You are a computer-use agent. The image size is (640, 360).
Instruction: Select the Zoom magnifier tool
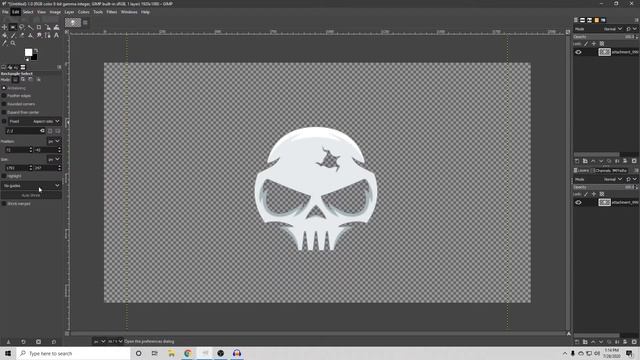pos(13,43)
